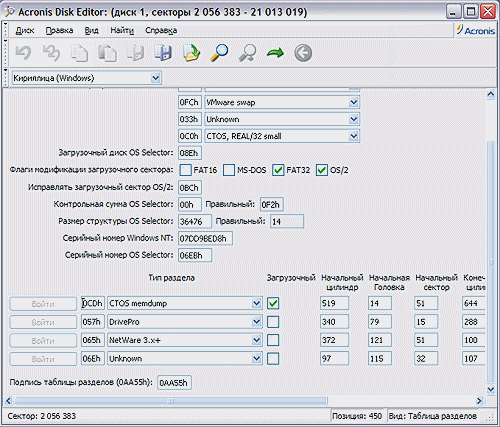Click the OS Selector serial number field 06E8h

point(195,256)
